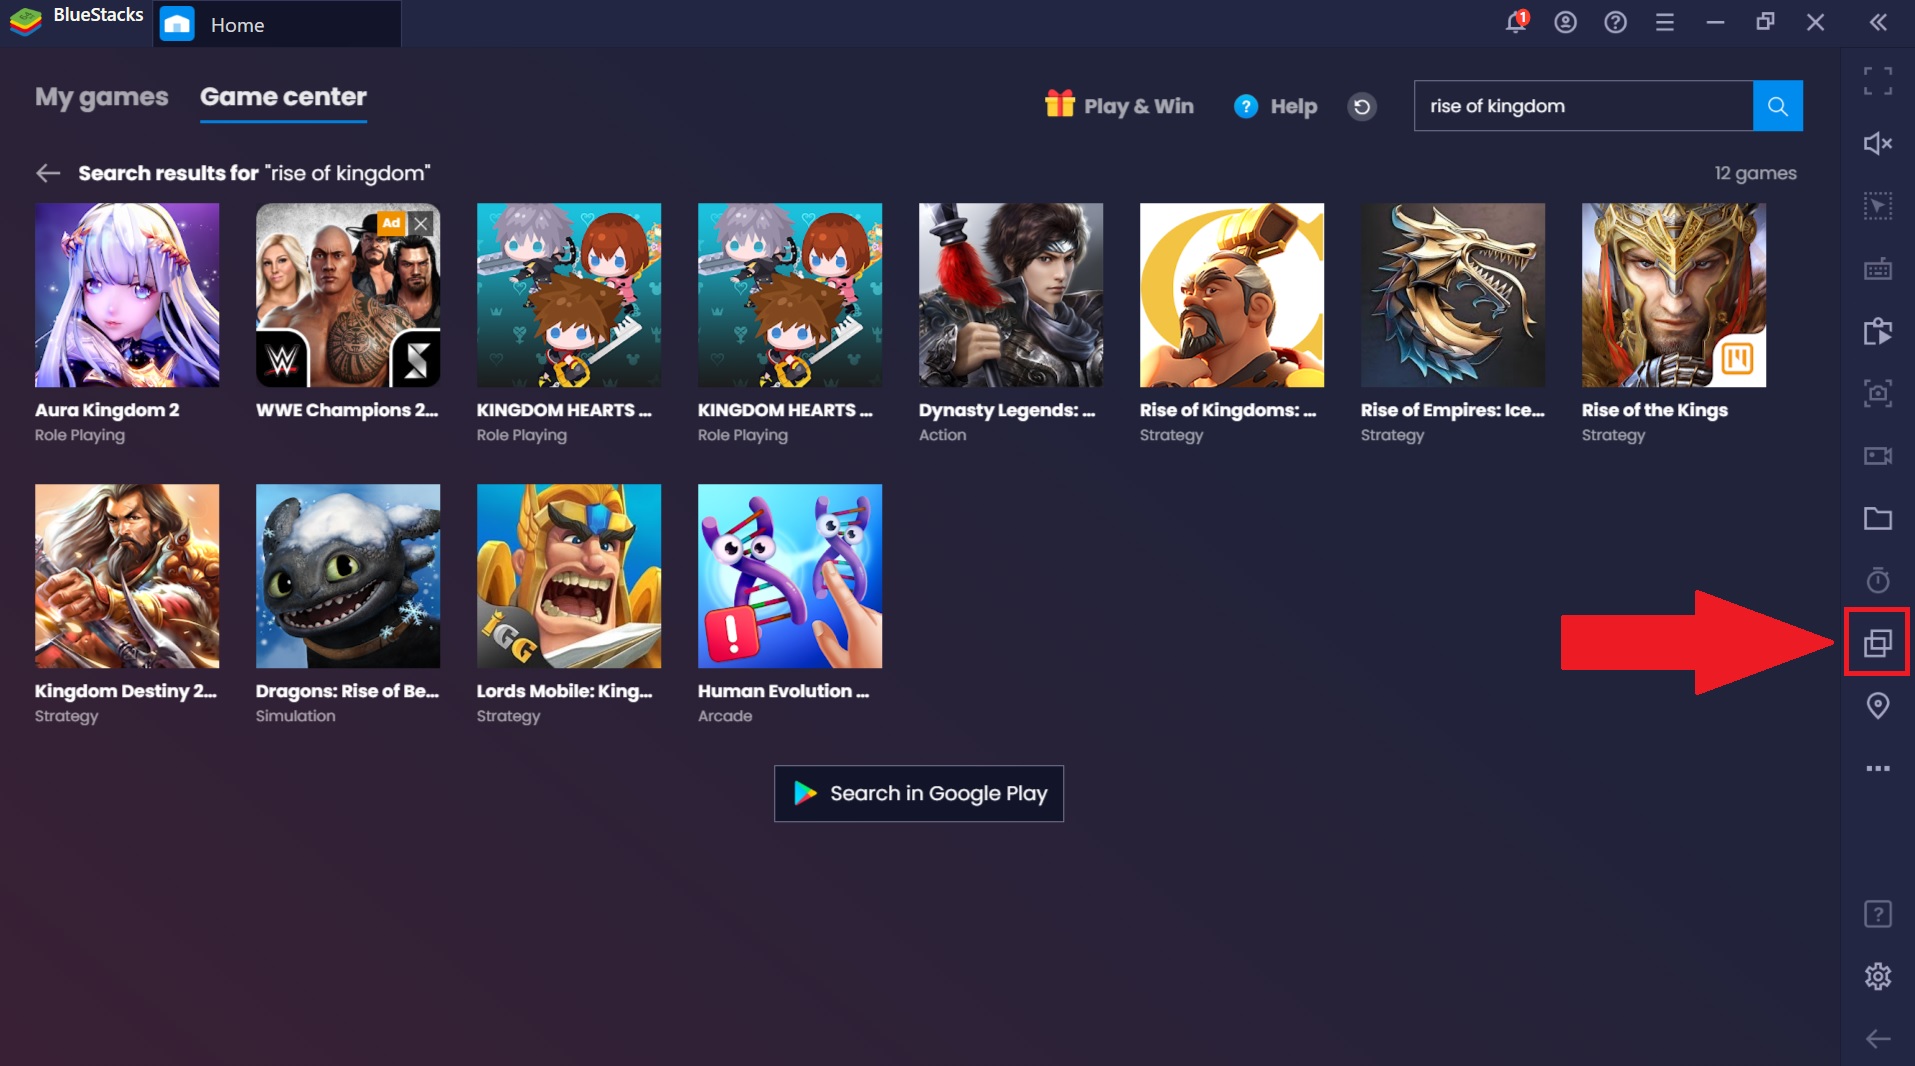The height and width of the screenshot is (1066, 1915).
Task: Click the 'Rise of Empires: Ice...' title text
Action: coord(1453,410)
